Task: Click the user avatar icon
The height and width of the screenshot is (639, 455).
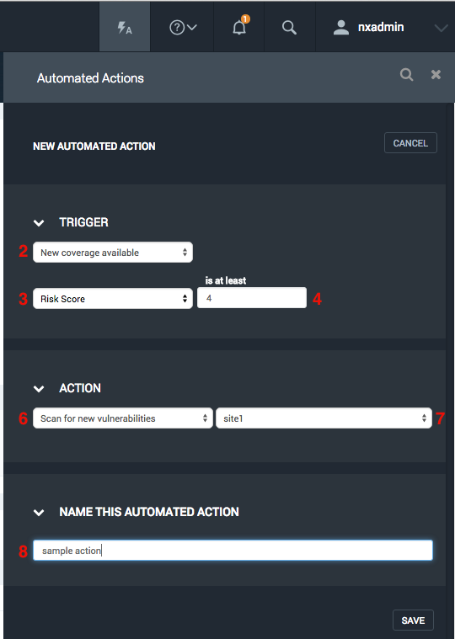Action: pyautogui.click(x=341, y=27)
